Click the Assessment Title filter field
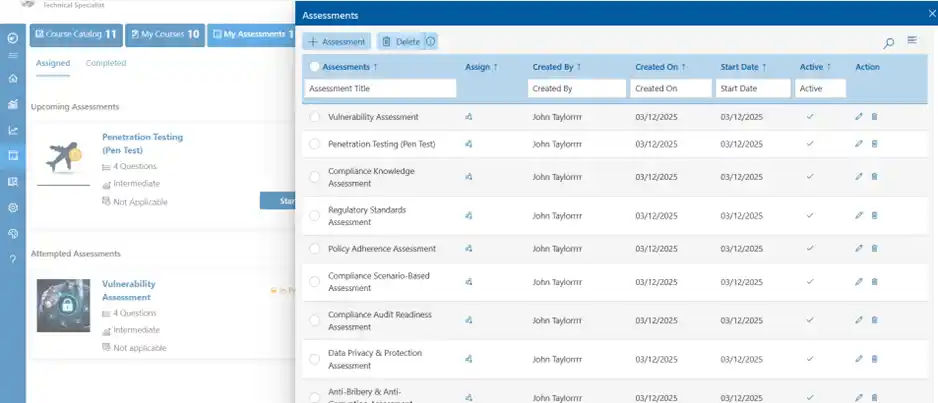Image resolution: width=938 pixels, height=403 pixels. (380, 89)
